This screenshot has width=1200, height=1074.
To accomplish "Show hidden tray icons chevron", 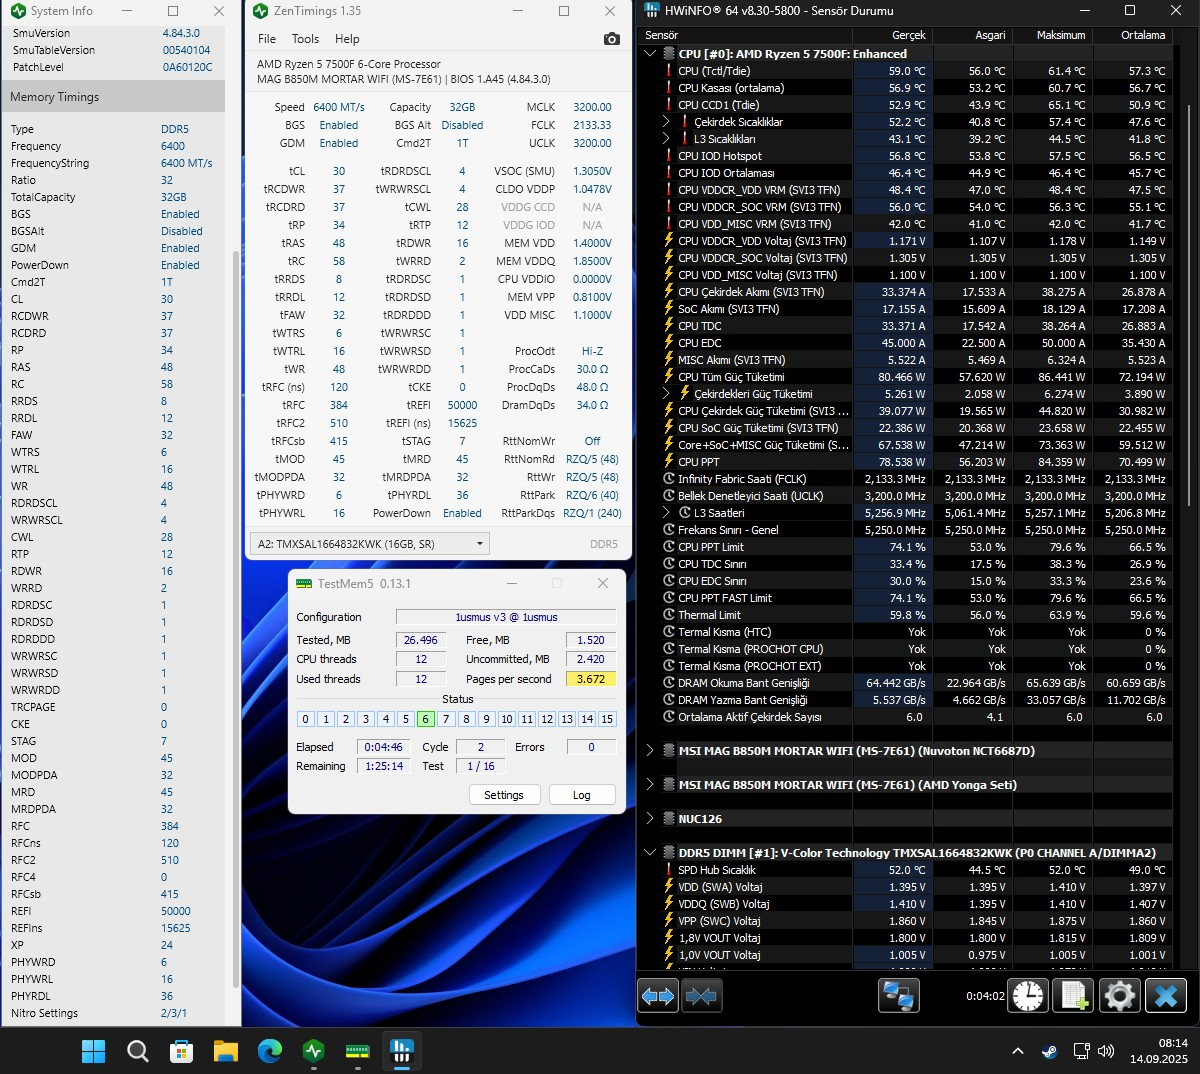I will 1018,1051.
